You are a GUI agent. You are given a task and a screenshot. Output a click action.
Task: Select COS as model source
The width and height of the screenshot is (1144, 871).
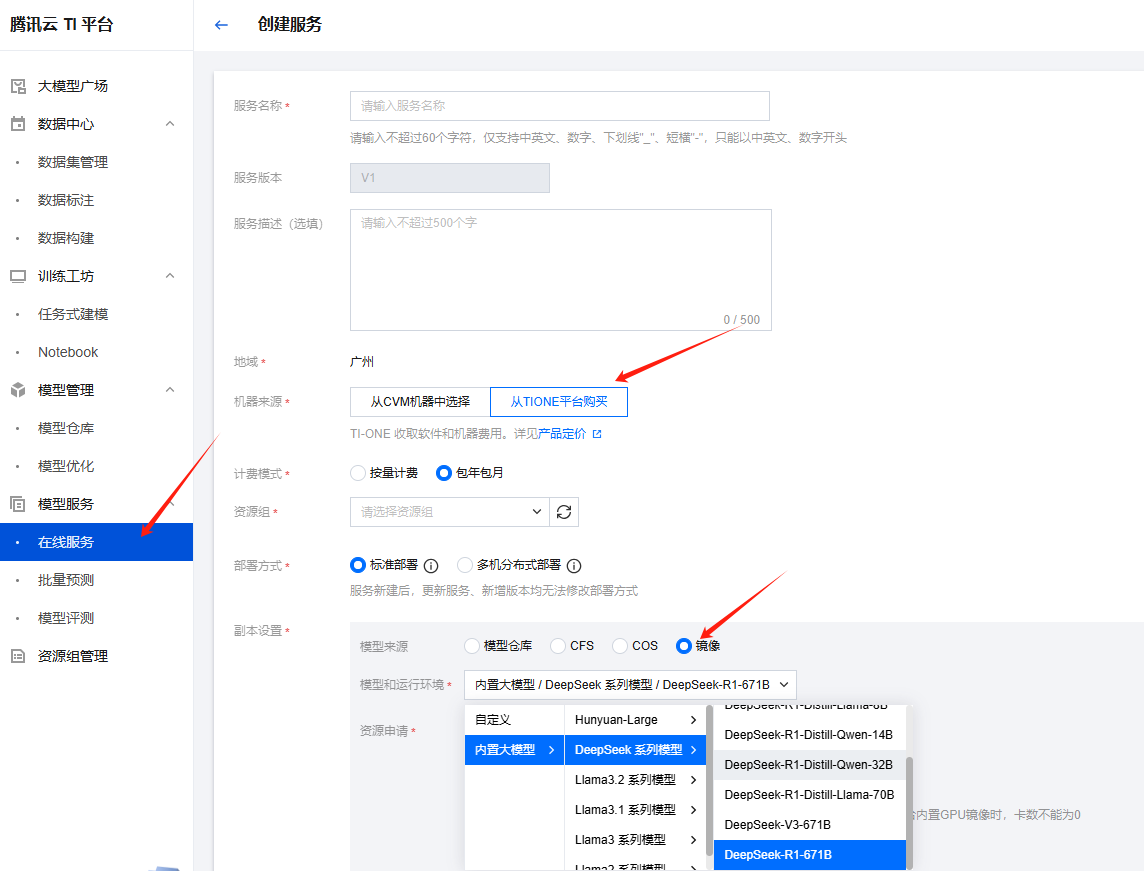tap(620, 646)
